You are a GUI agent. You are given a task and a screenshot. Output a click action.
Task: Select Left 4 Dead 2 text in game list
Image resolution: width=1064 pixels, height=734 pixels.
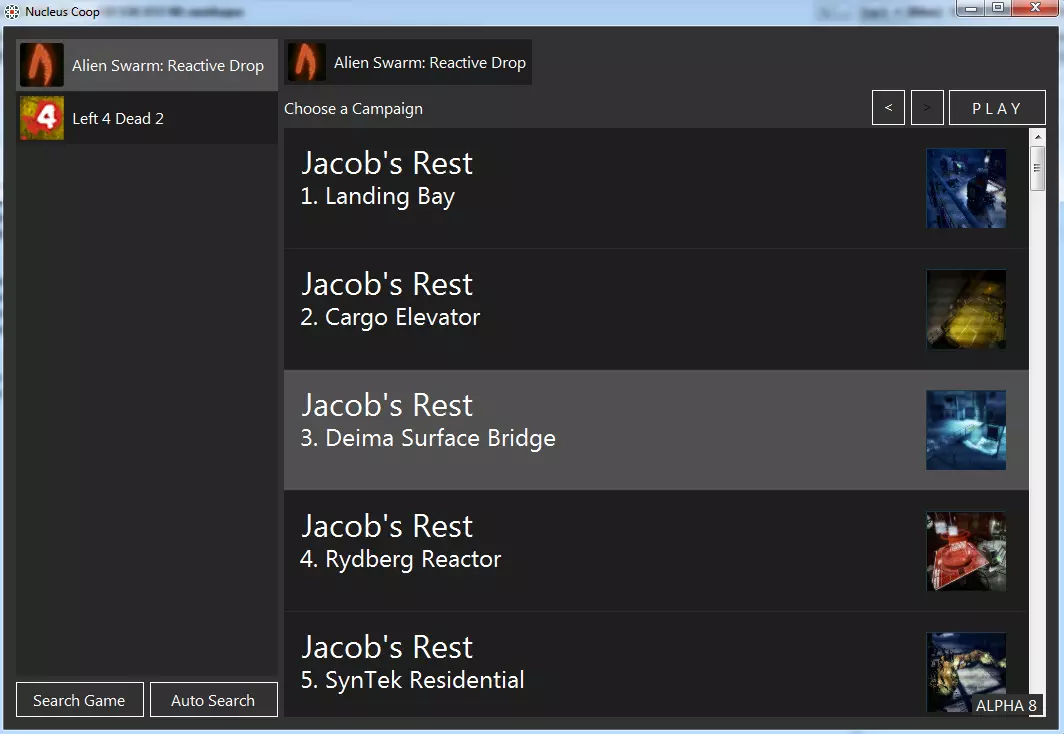(x=118, y=118)
